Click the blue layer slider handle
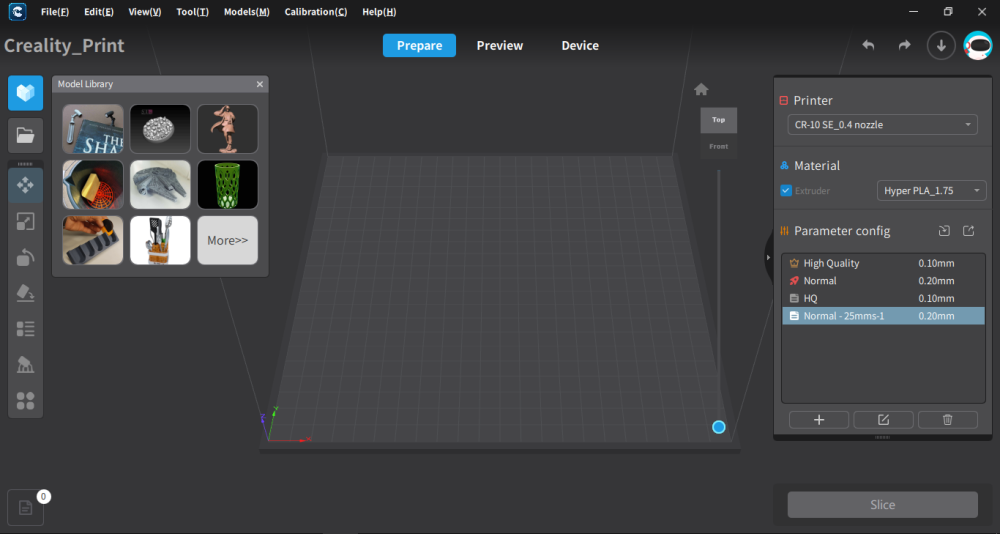Viewport: 1000px width, 534px height. pyautogui.click(x=719, y=427)
